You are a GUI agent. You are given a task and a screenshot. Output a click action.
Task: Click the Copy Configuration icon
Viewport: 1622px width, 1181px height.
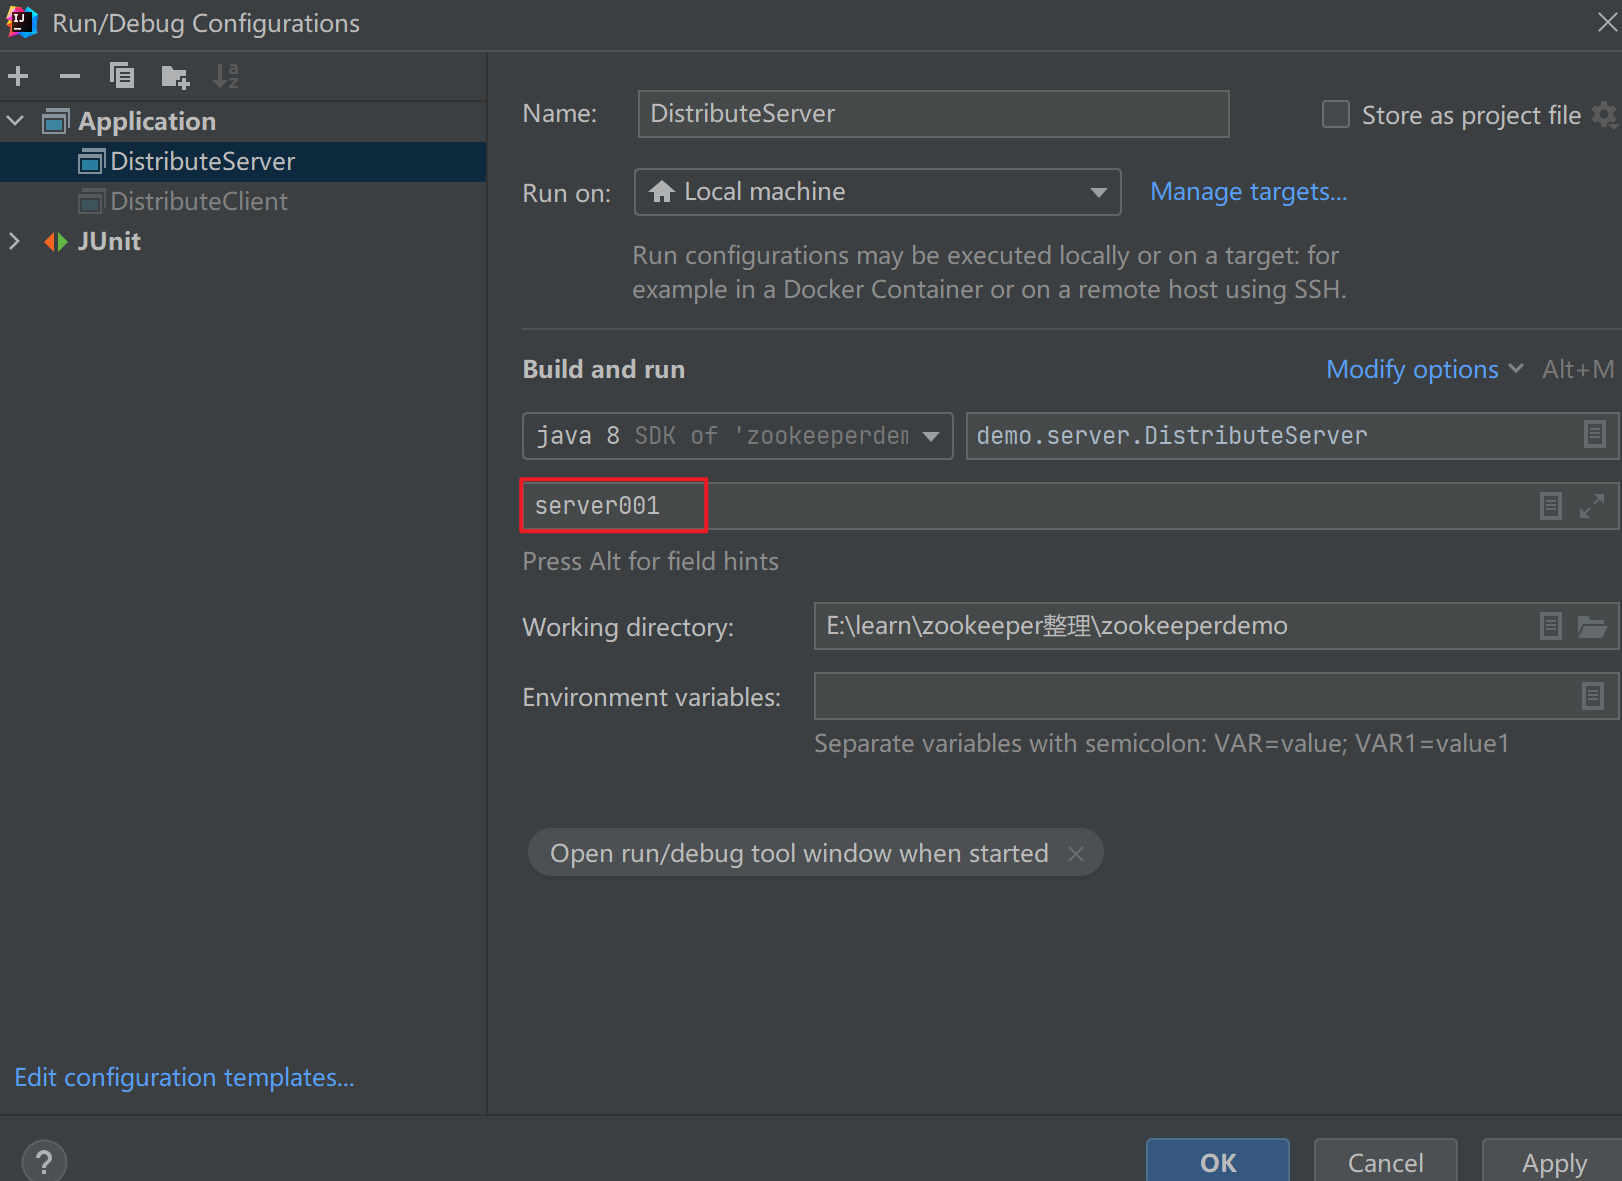[122, 76]
